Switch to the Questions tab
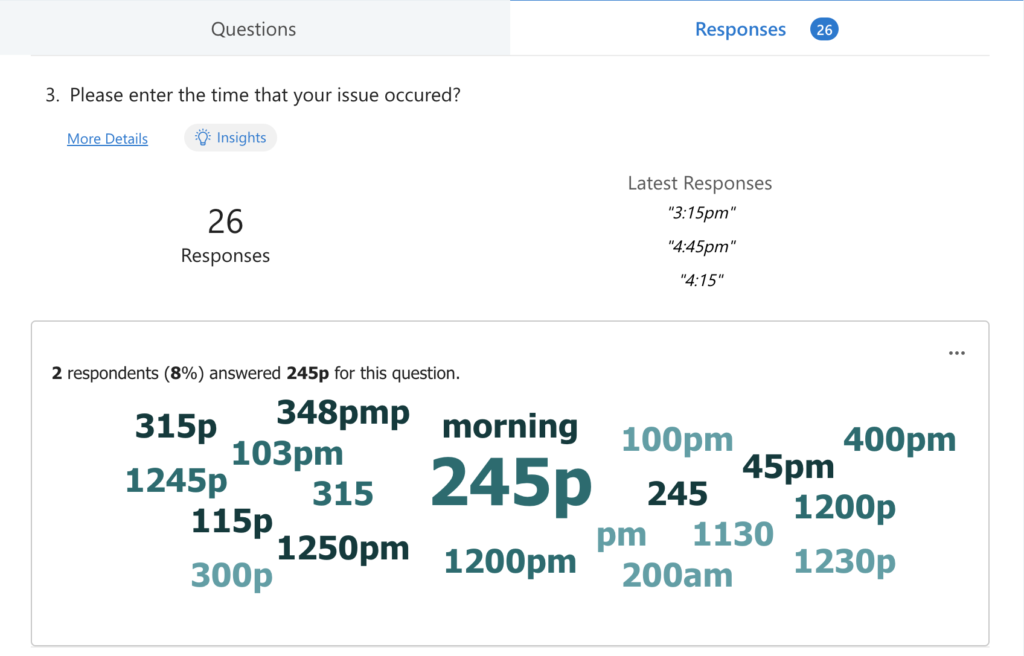The image size is (1024, 656). click(253, 29)
